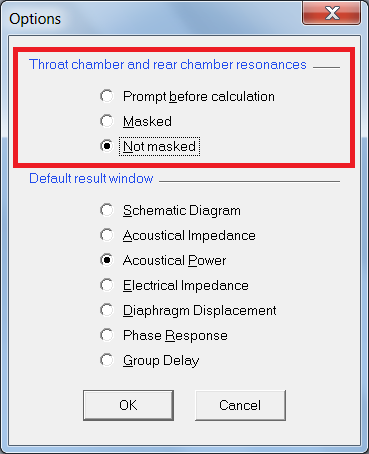Select the 'Prompt before calculation' radio button
Screen dimensions: 369x454
click(x=107, y=96)
